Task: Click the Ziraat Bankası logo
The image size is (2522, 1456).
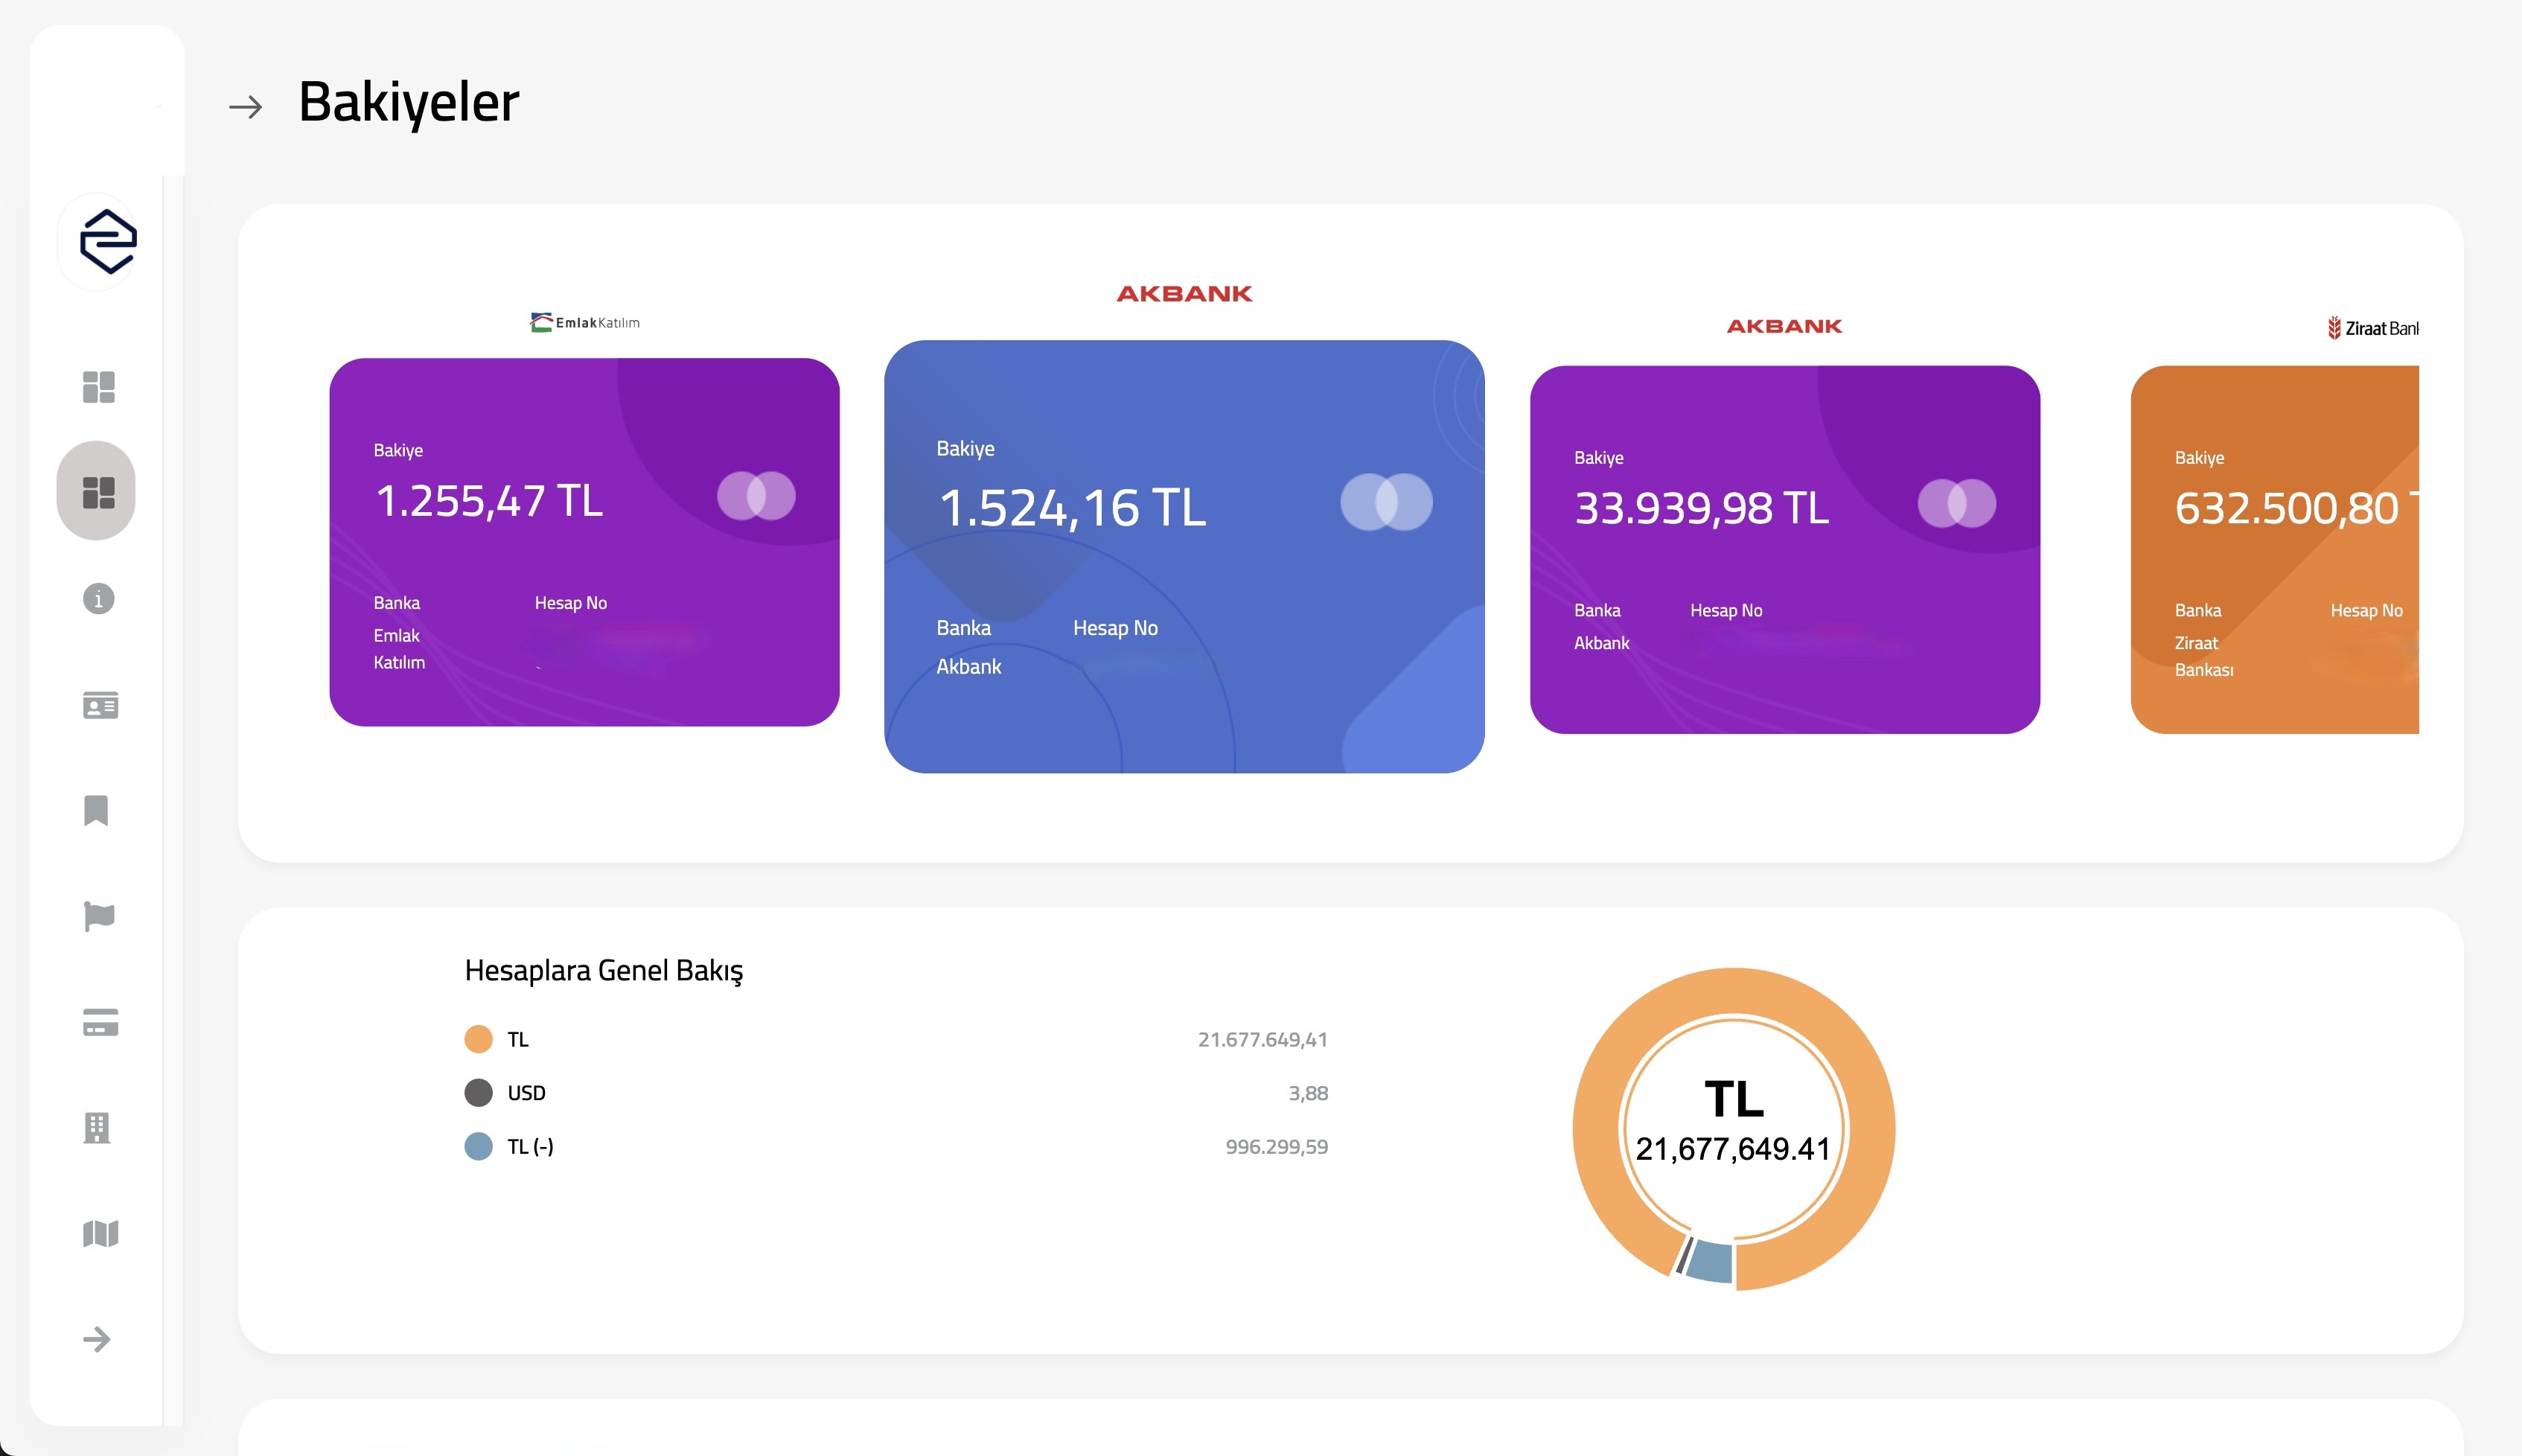Action: pos(2372,328)
